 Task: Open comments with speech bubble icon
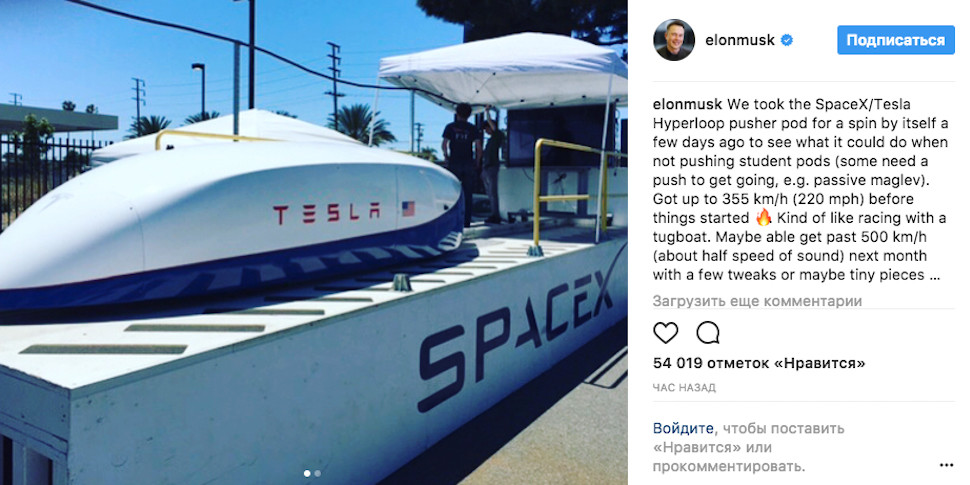pyautogui.click(x=708, y=333)
